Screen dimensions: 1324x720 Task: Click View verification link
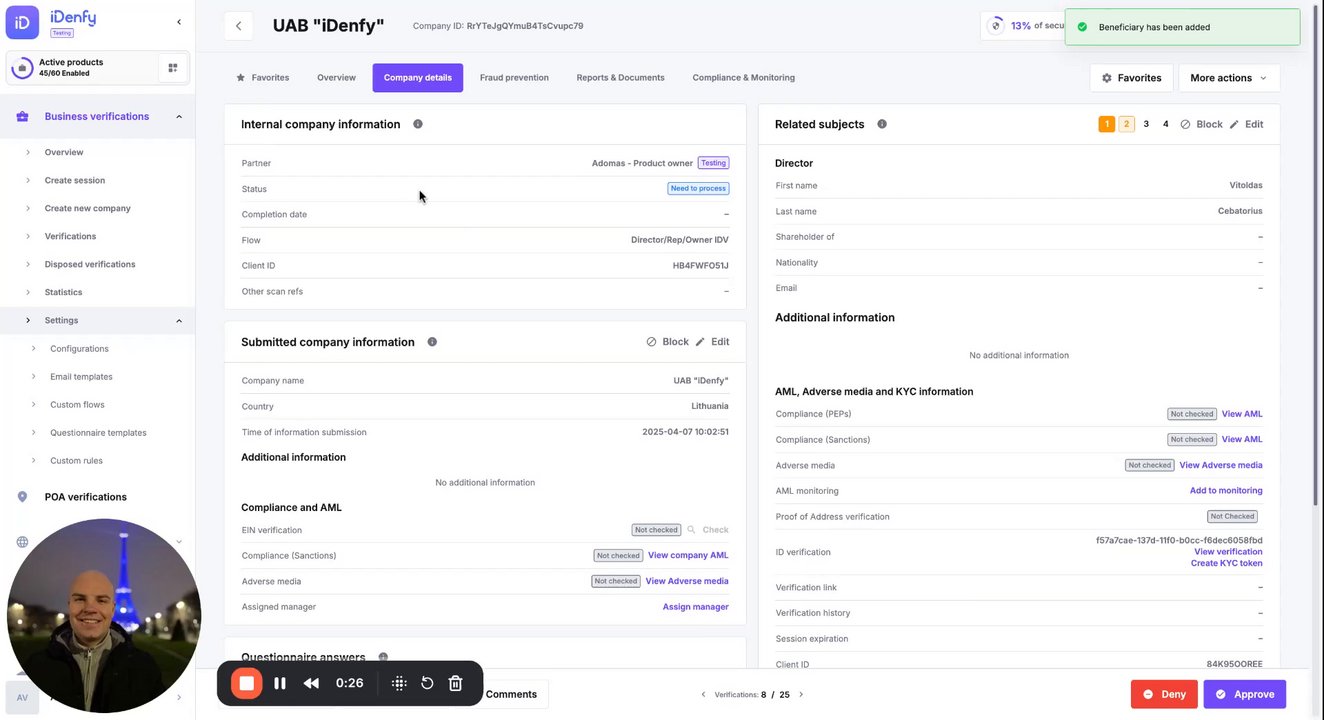1228,552
